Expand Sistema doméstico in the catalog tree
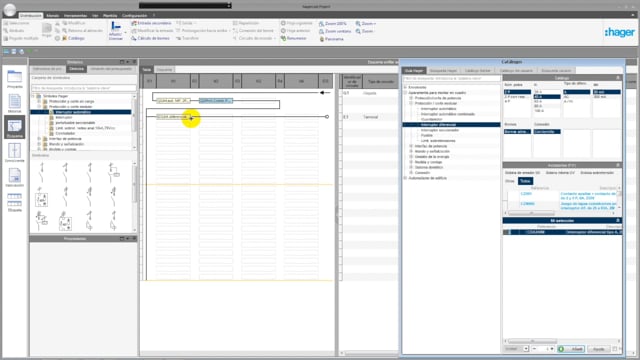Screen dimensions: 640x360 pyautogui.click(x=411, y=167)
